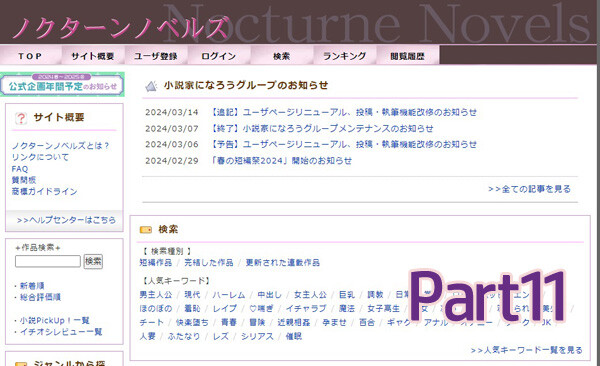Select the シリアス keyword
Image resolution: width=600 pixels, height=366 pixels.
[x=257, y=336]
